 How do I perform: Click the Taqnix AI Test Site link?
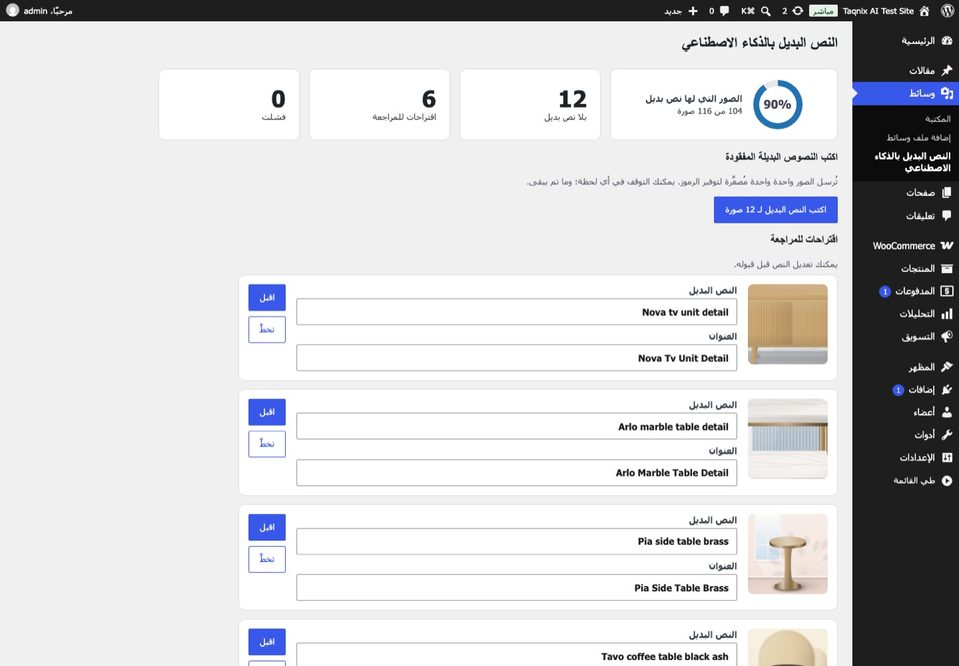click(878, 10)
